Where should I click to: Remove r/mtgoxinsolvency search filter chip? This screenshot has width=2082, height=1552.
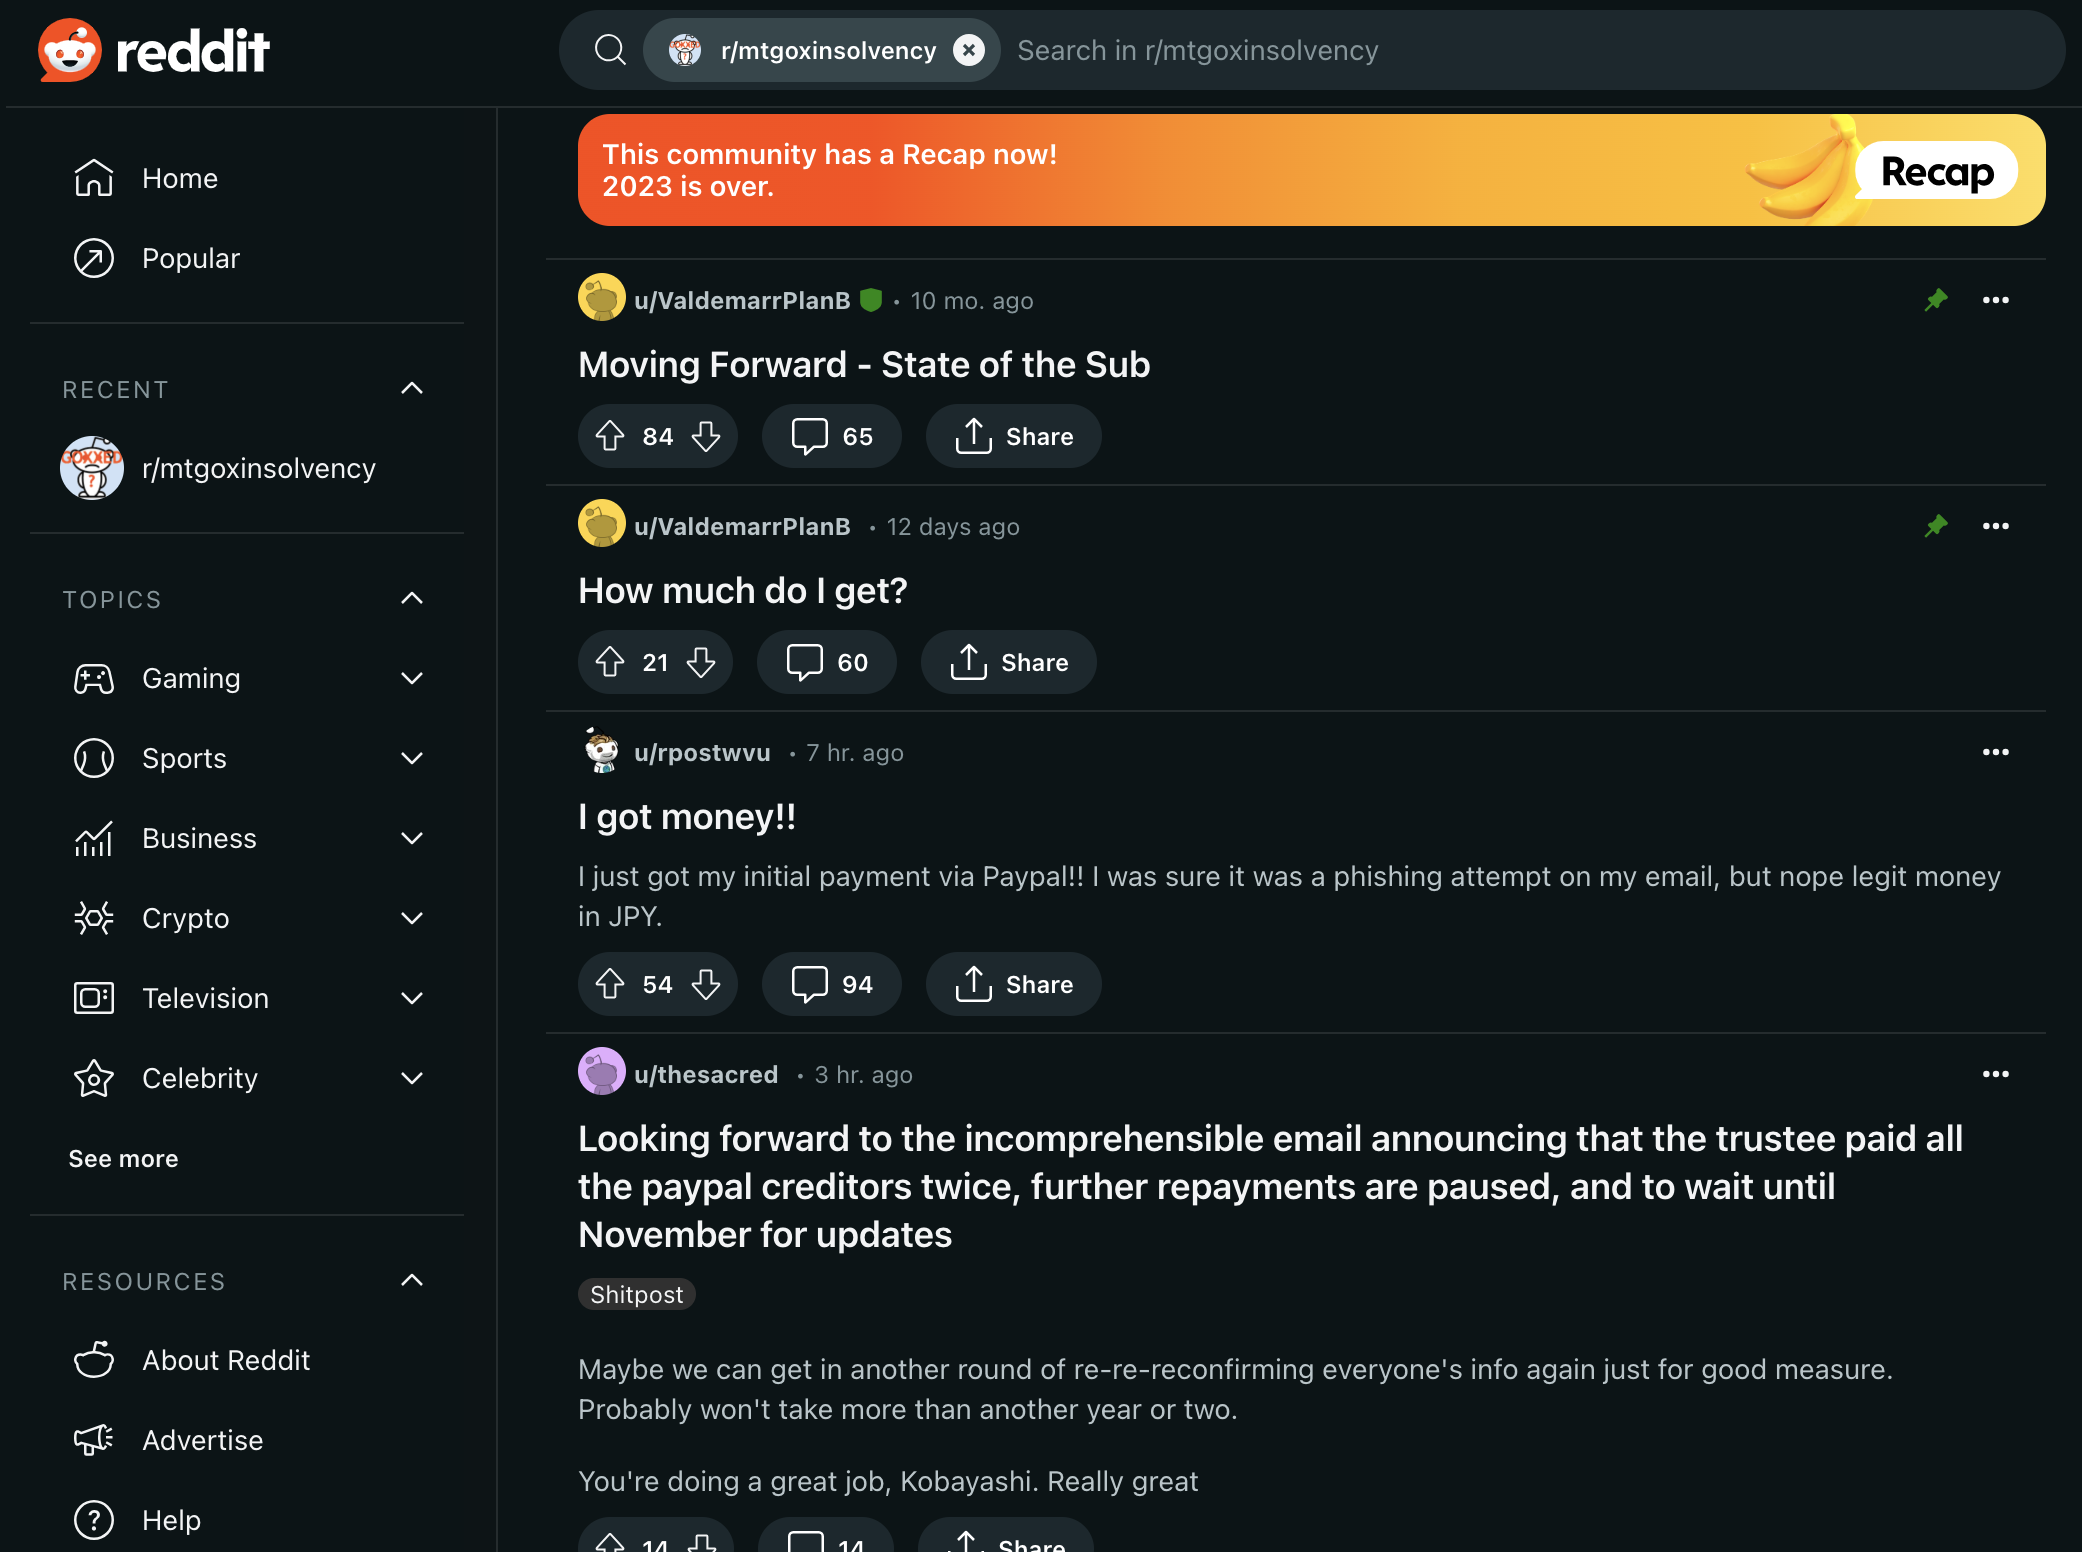tap(968, 50)
